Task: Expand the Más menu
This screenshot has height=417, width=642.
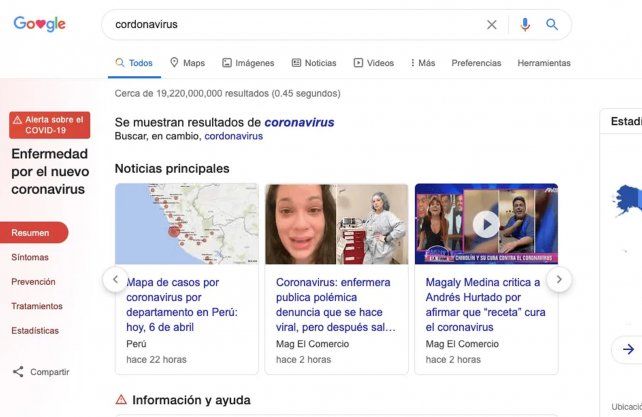Action: pyautogui.click(x=423, y=63)
